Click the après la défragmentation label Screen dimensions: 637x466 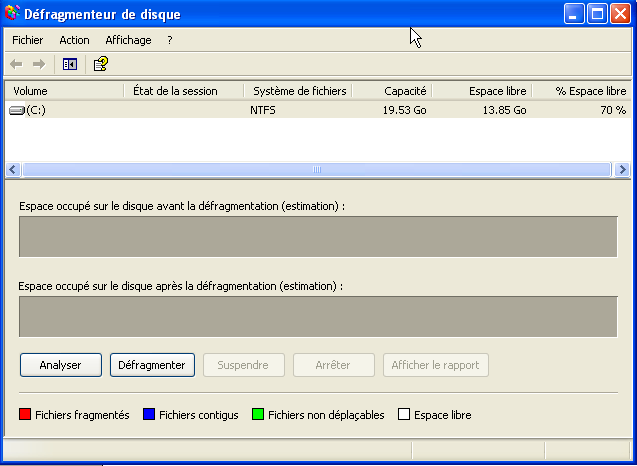181,286
